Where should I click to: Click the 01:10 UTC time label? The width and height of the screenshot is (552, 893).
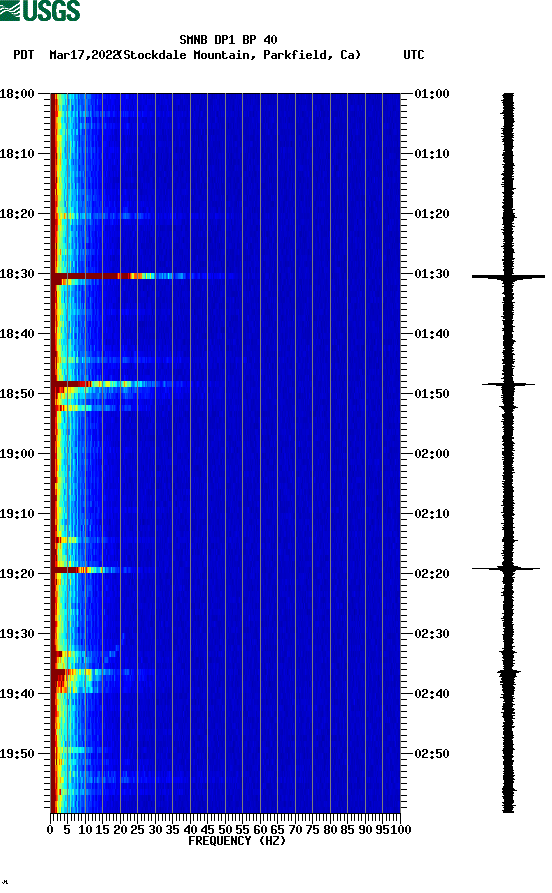tap(432, 153)
